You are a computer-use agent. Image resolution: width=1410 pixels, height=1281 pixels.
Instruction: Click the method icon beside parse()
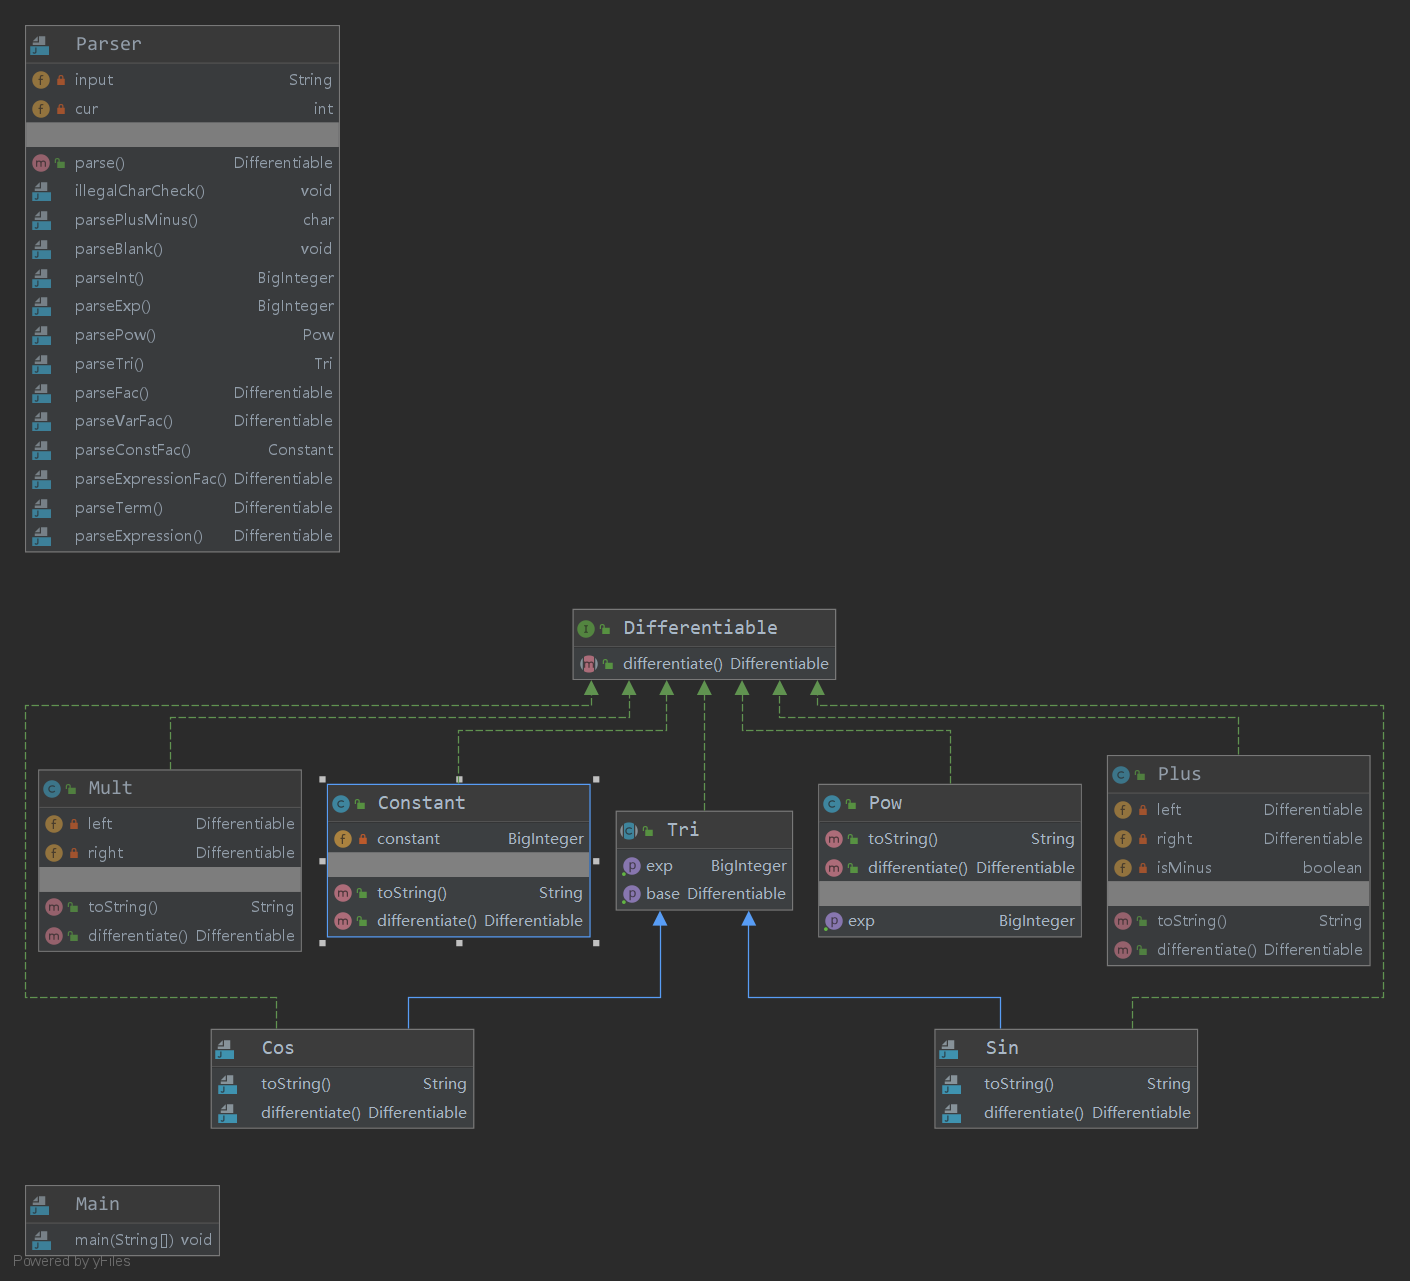(x=41, y=163)
